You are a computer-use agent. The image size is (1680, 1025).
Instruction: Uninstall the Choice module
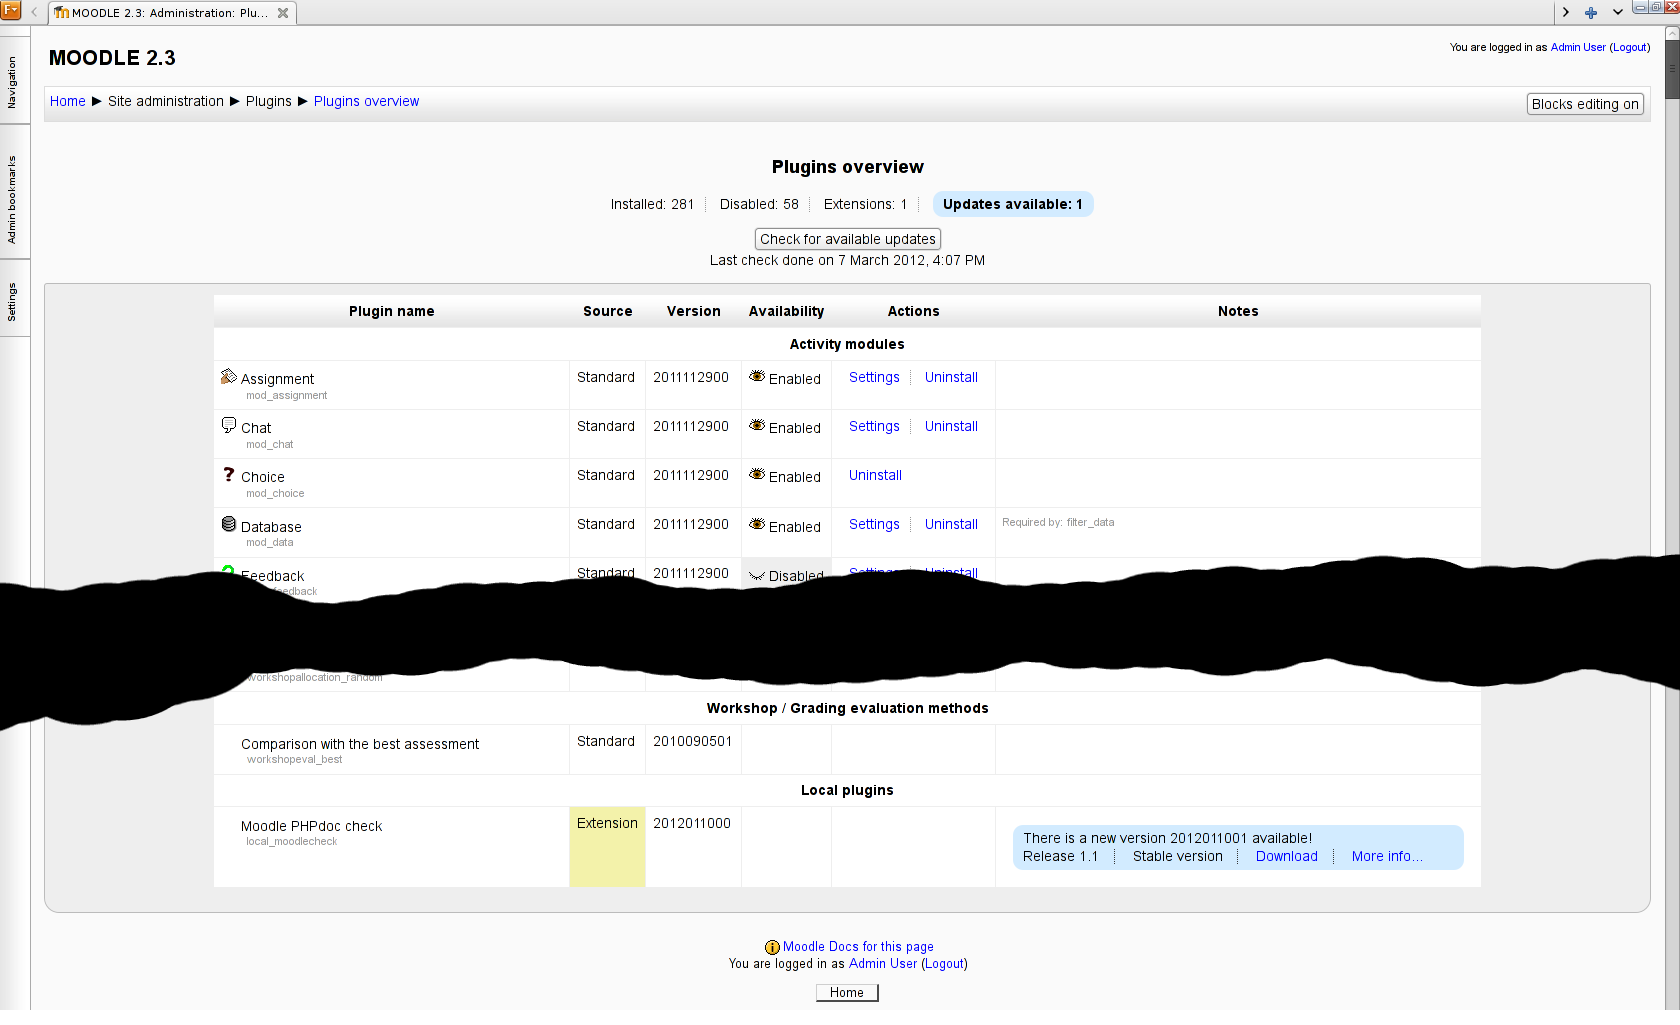[x=875, y=475]
